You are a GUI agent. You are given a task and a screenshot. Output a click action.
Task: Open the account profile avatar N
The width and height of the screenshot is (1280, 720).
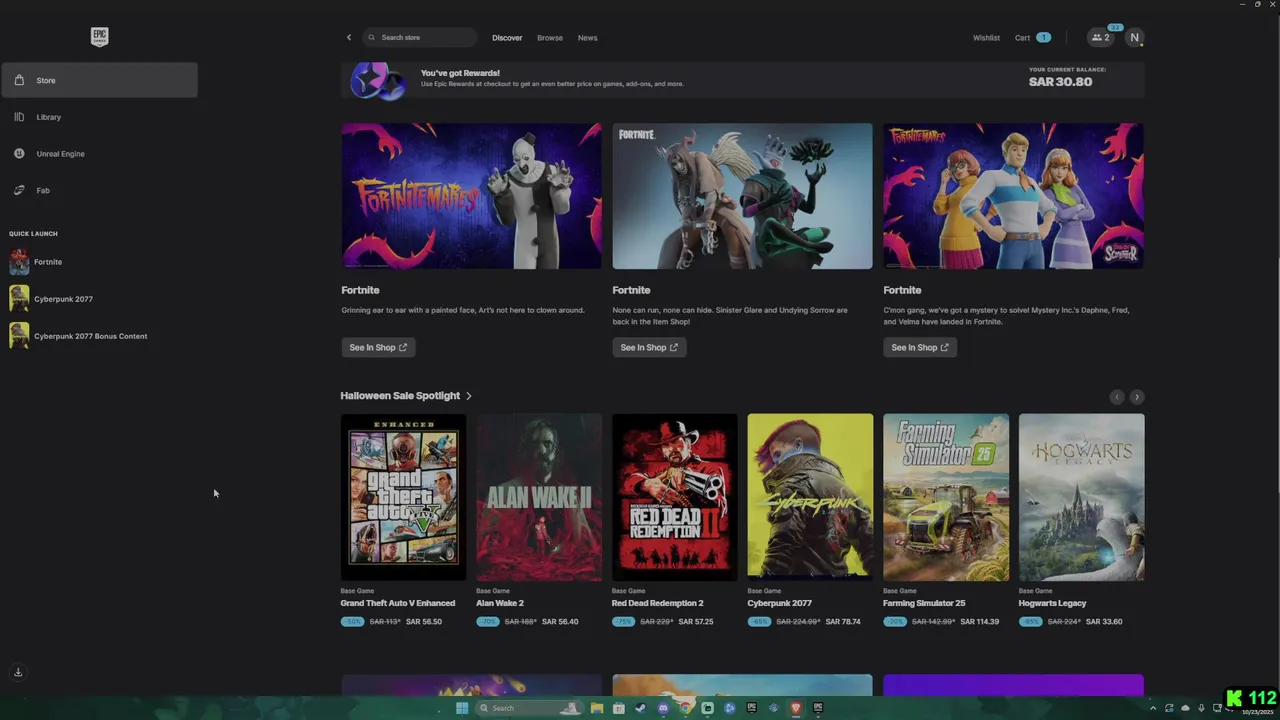1134,37
